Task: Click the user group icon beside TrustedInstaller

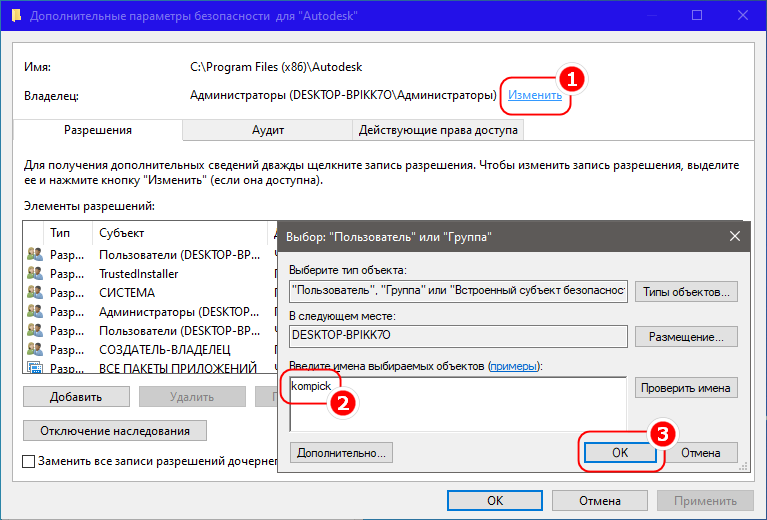Action: (x=35, y=273)
